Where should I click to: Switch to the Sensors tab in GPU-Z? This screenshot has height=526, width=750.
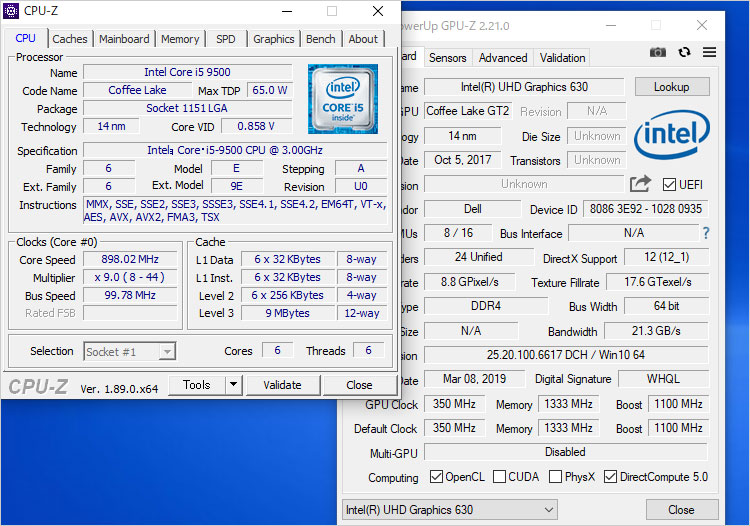click(x=448, y=58)
